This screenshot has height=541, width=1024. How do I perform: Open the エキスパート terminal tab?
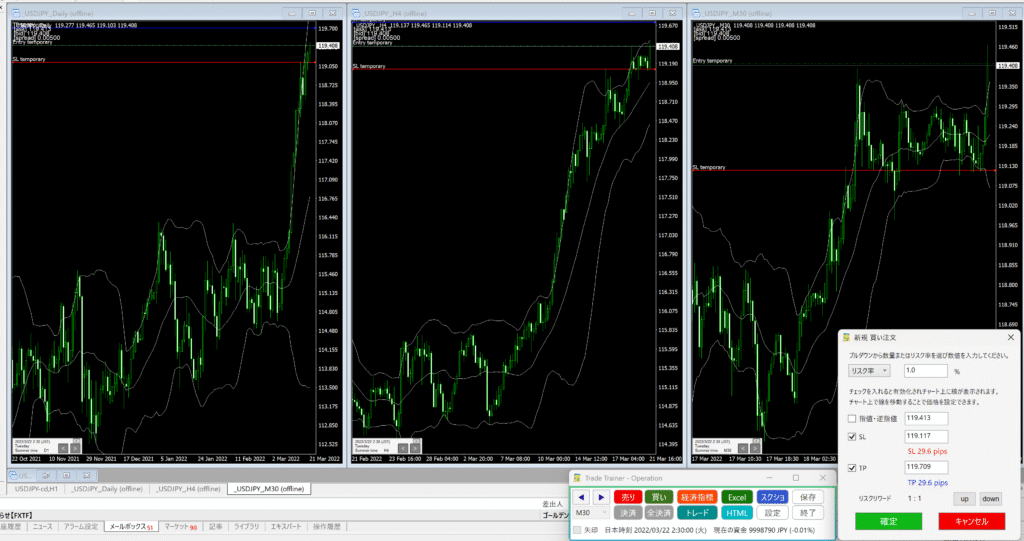286,527
